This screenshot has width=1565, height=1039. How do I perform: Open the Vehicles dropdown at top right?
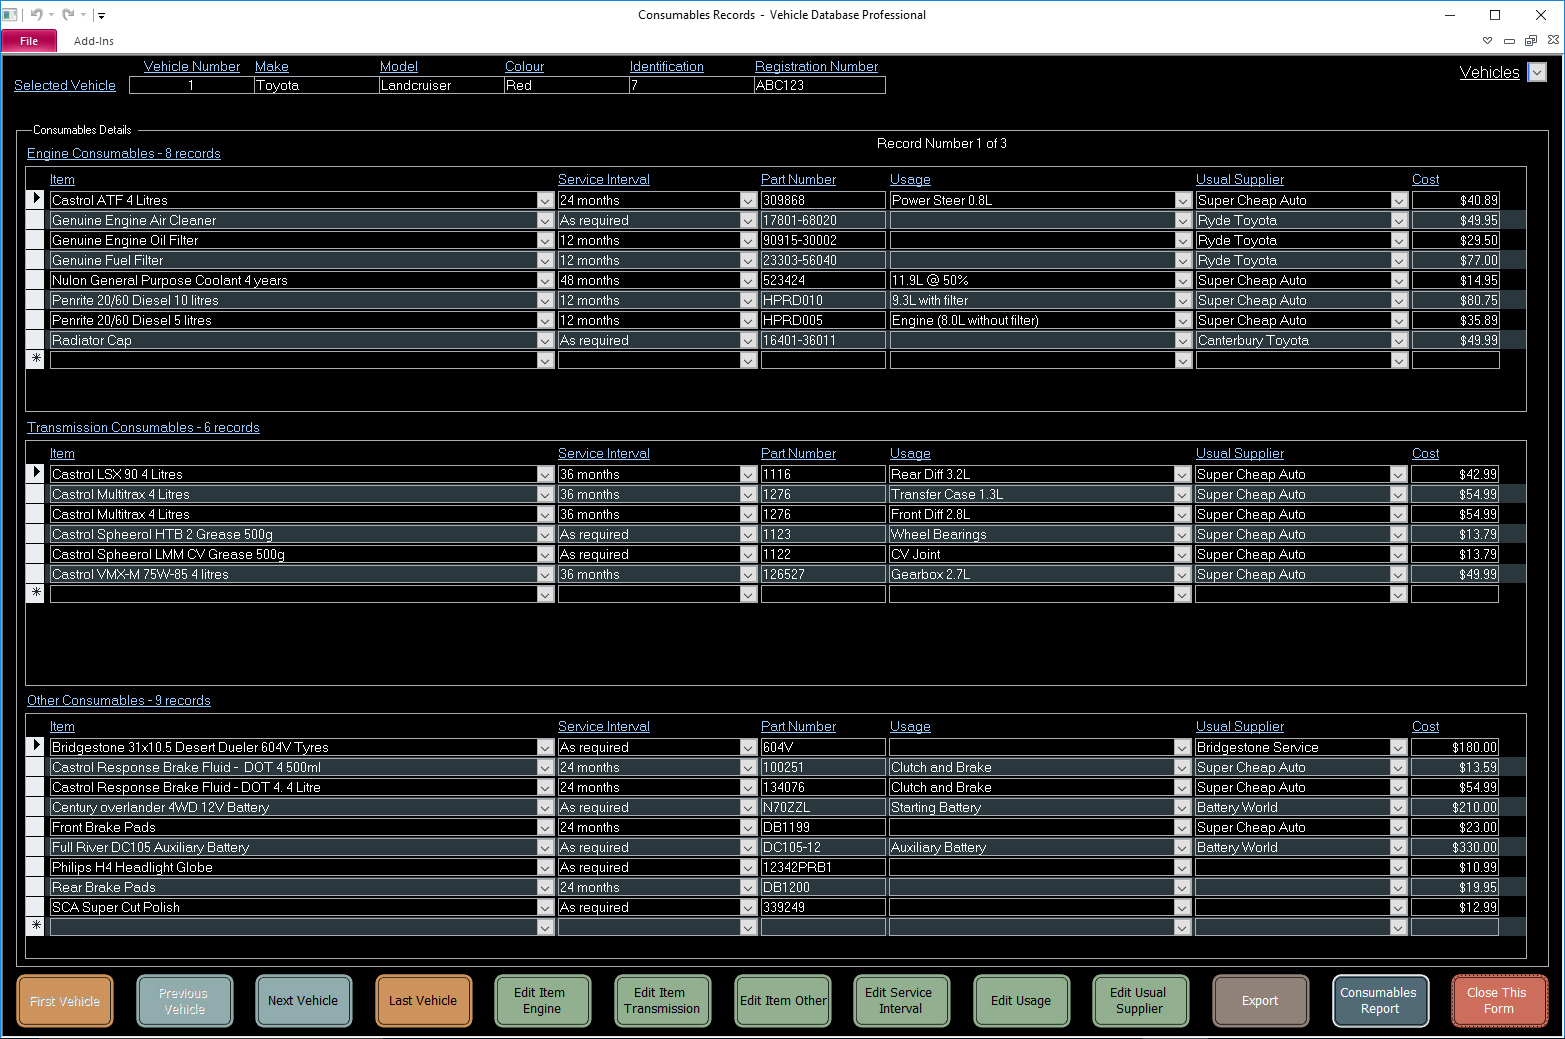click(1538, 72)
